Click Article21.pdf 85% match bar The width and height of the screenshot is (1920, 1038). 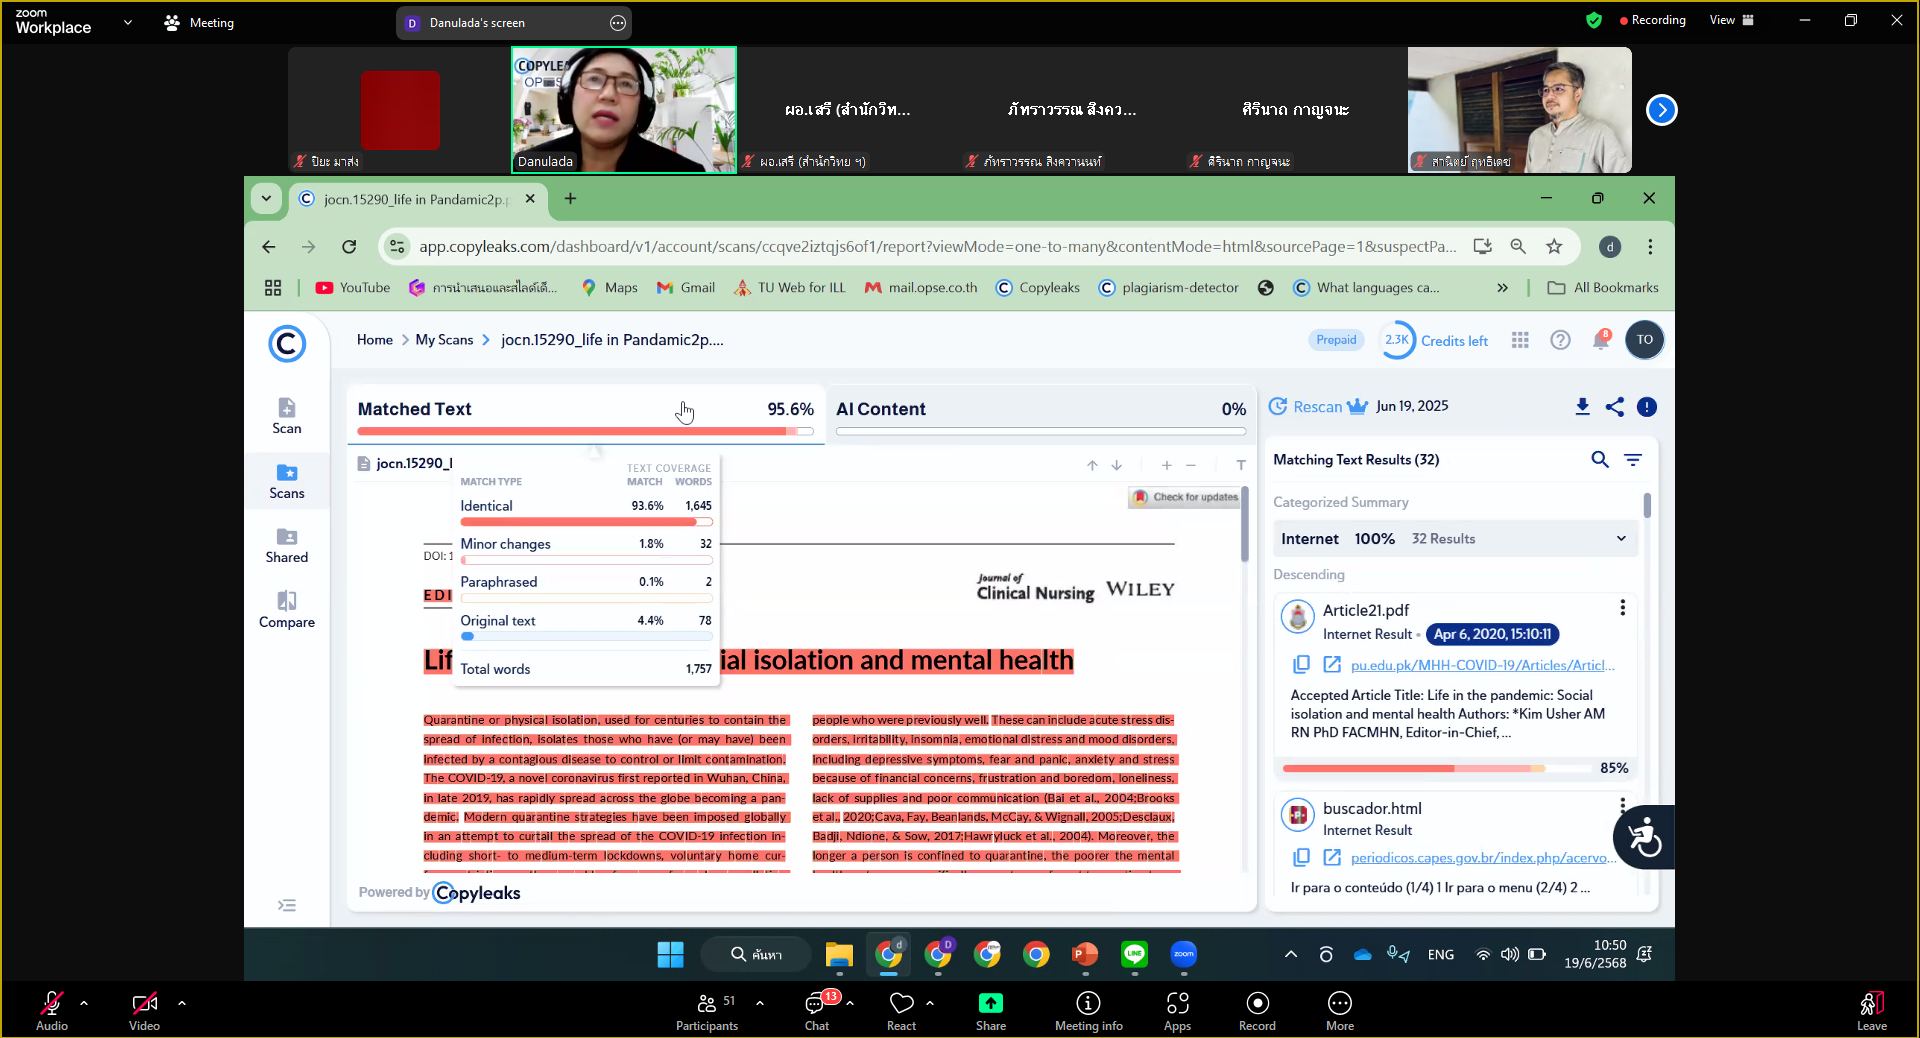coord(1437,768)
